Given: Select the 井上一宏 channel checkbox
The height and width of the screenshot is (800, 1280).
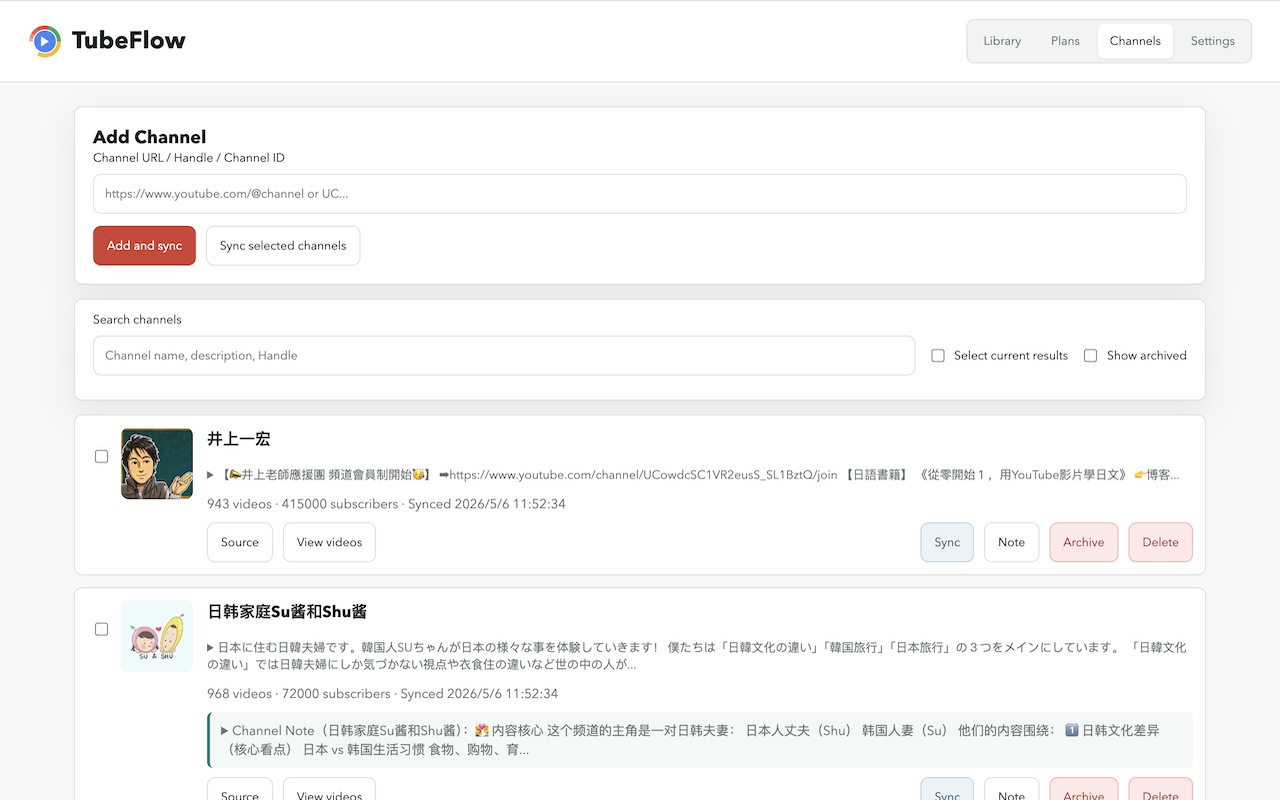Looking at the screenshot, I should pyautogui.click(x=101, y=457).
